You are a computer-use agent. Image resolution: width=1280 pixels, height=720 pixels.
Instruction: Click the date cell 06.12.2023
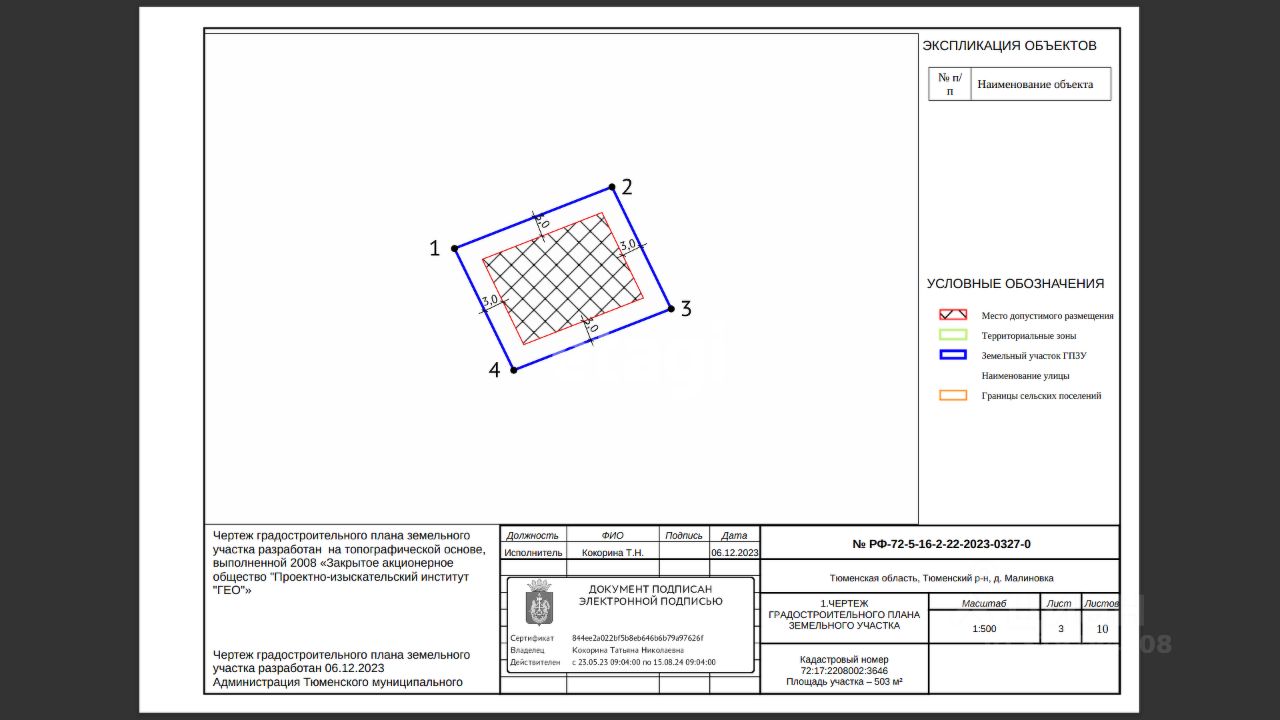pyautogui.click(x=735, y=552)
